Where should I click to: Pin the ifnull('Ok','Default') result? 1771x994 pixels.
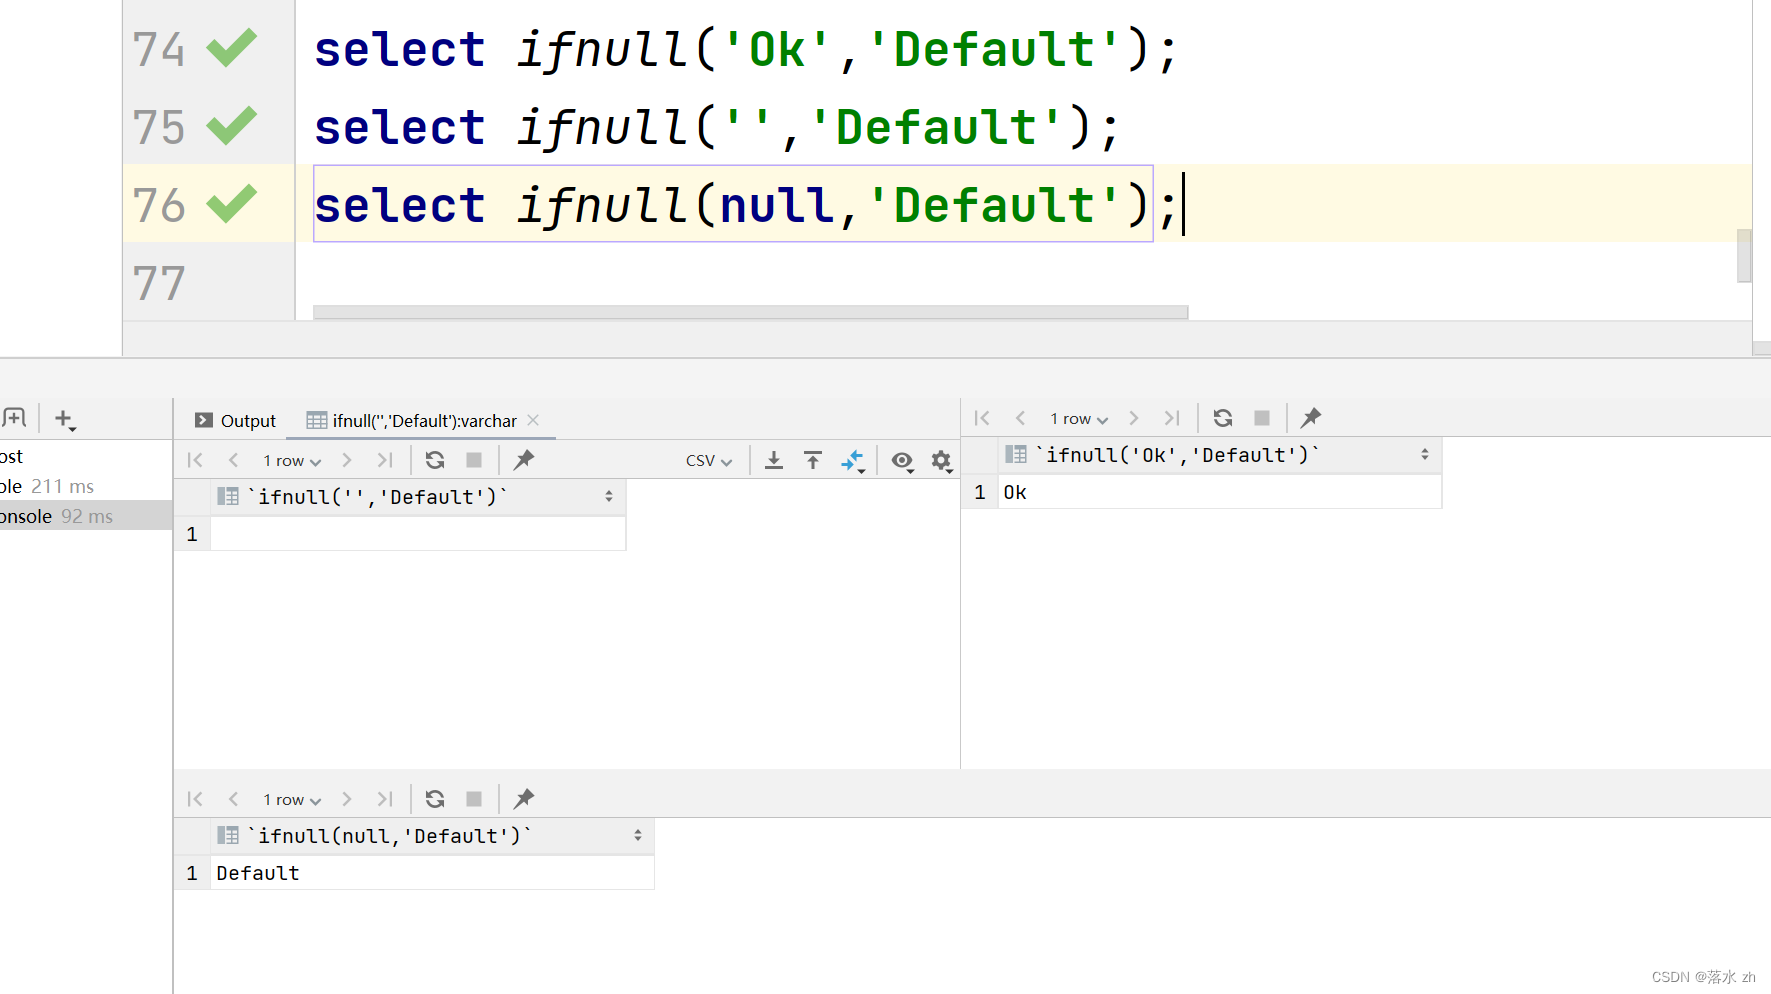[x=1311, y=418]
